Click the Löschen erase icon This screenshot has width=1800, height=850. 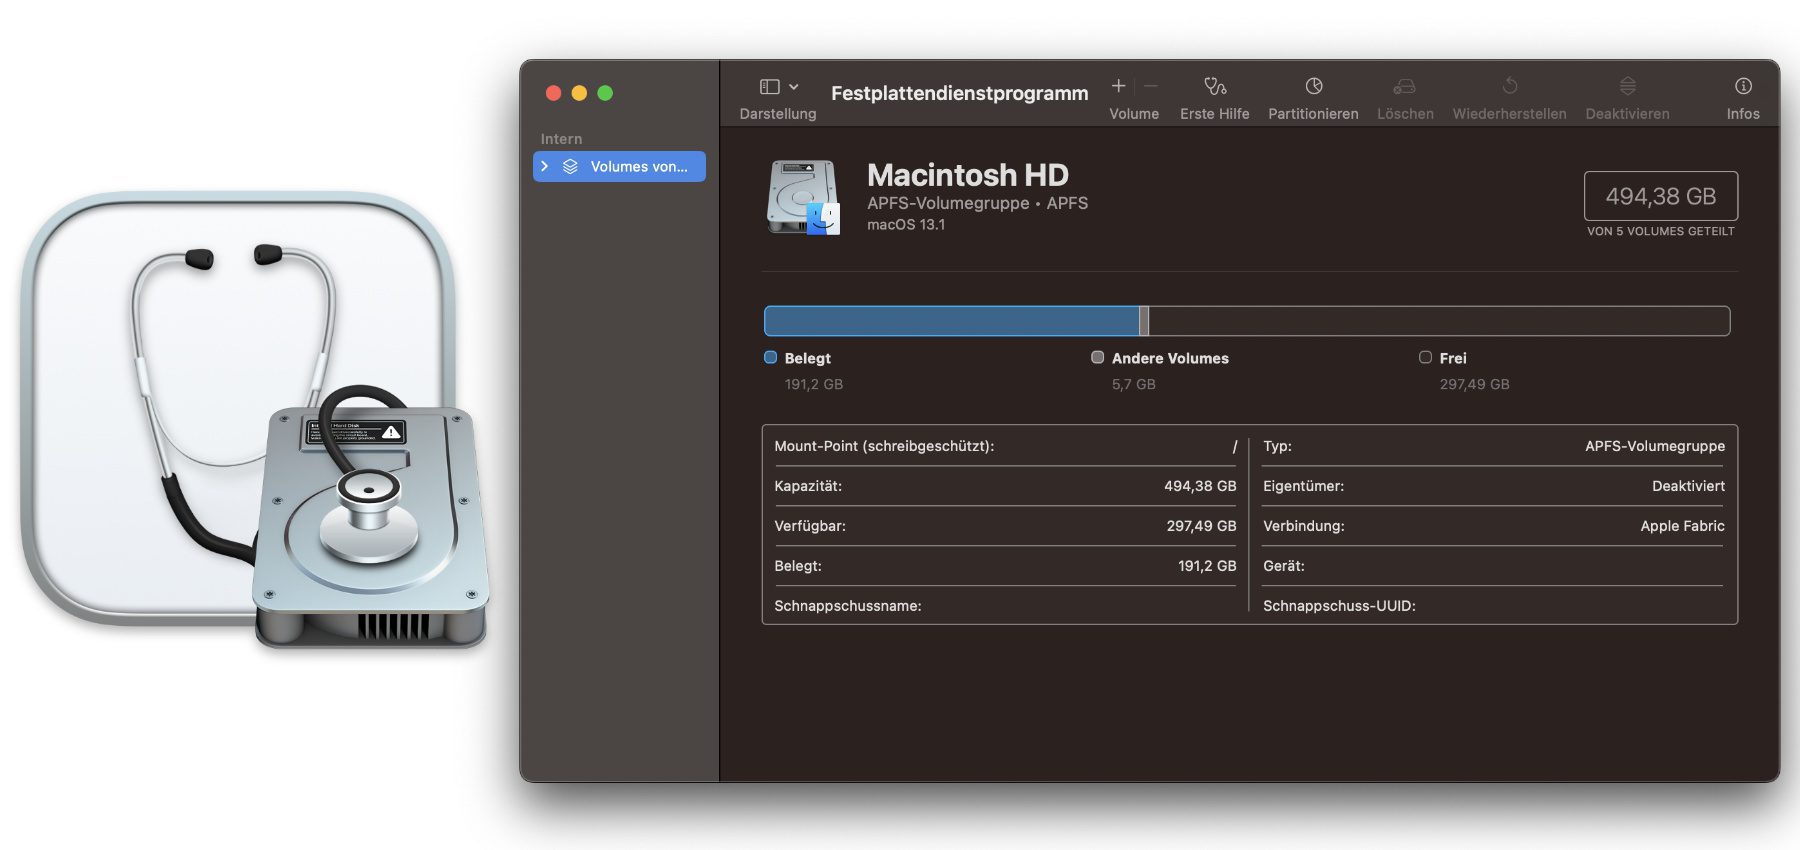pos(1404,87)
